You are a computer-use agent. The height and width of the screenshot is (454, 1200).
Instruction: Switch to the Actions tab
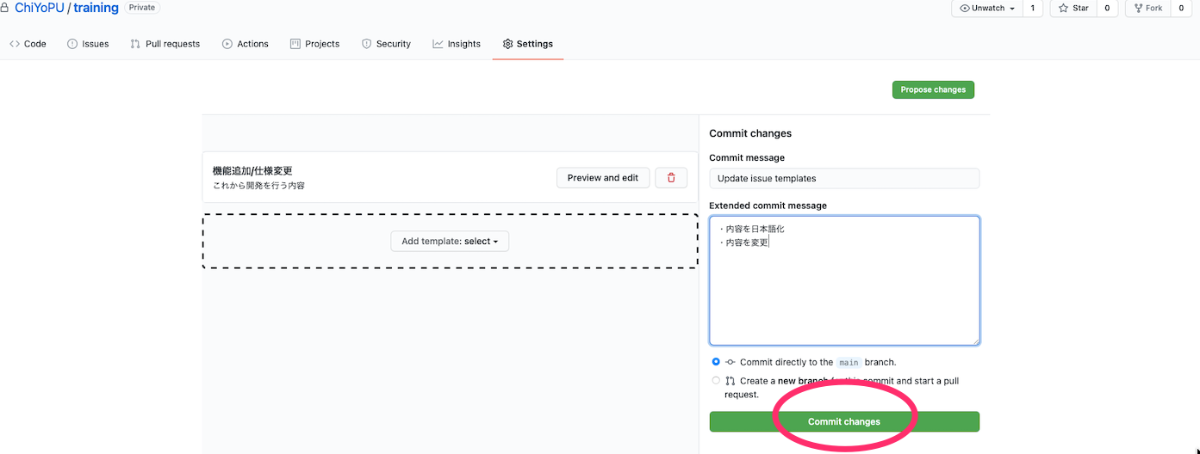tap(245, 44)
